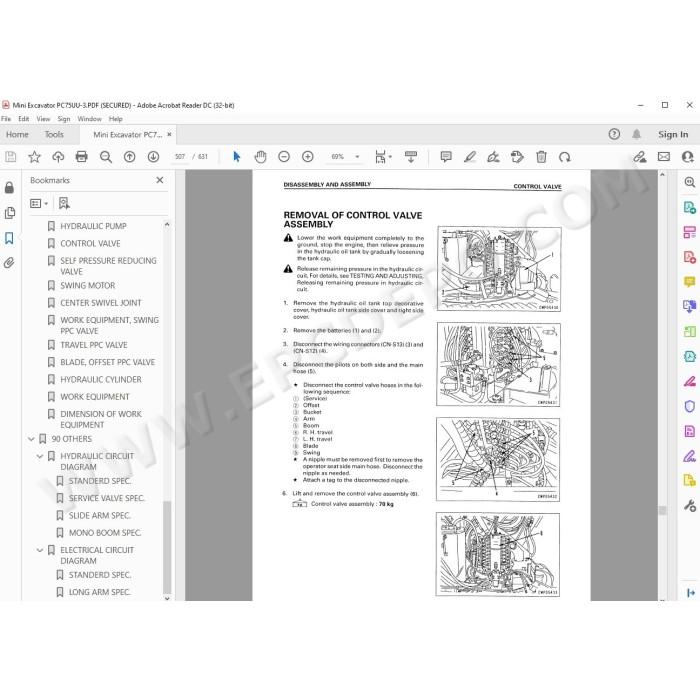This screenshot has width=700, height=700.
Task: Click the Save file icon in toolbar
Action: click(x=10, y=157)
